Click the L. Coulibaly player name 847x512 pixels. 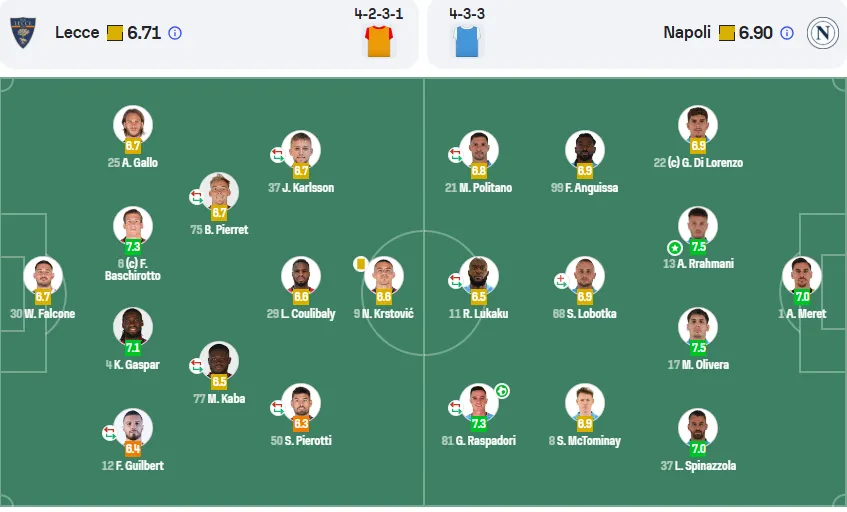pos(308,314)
